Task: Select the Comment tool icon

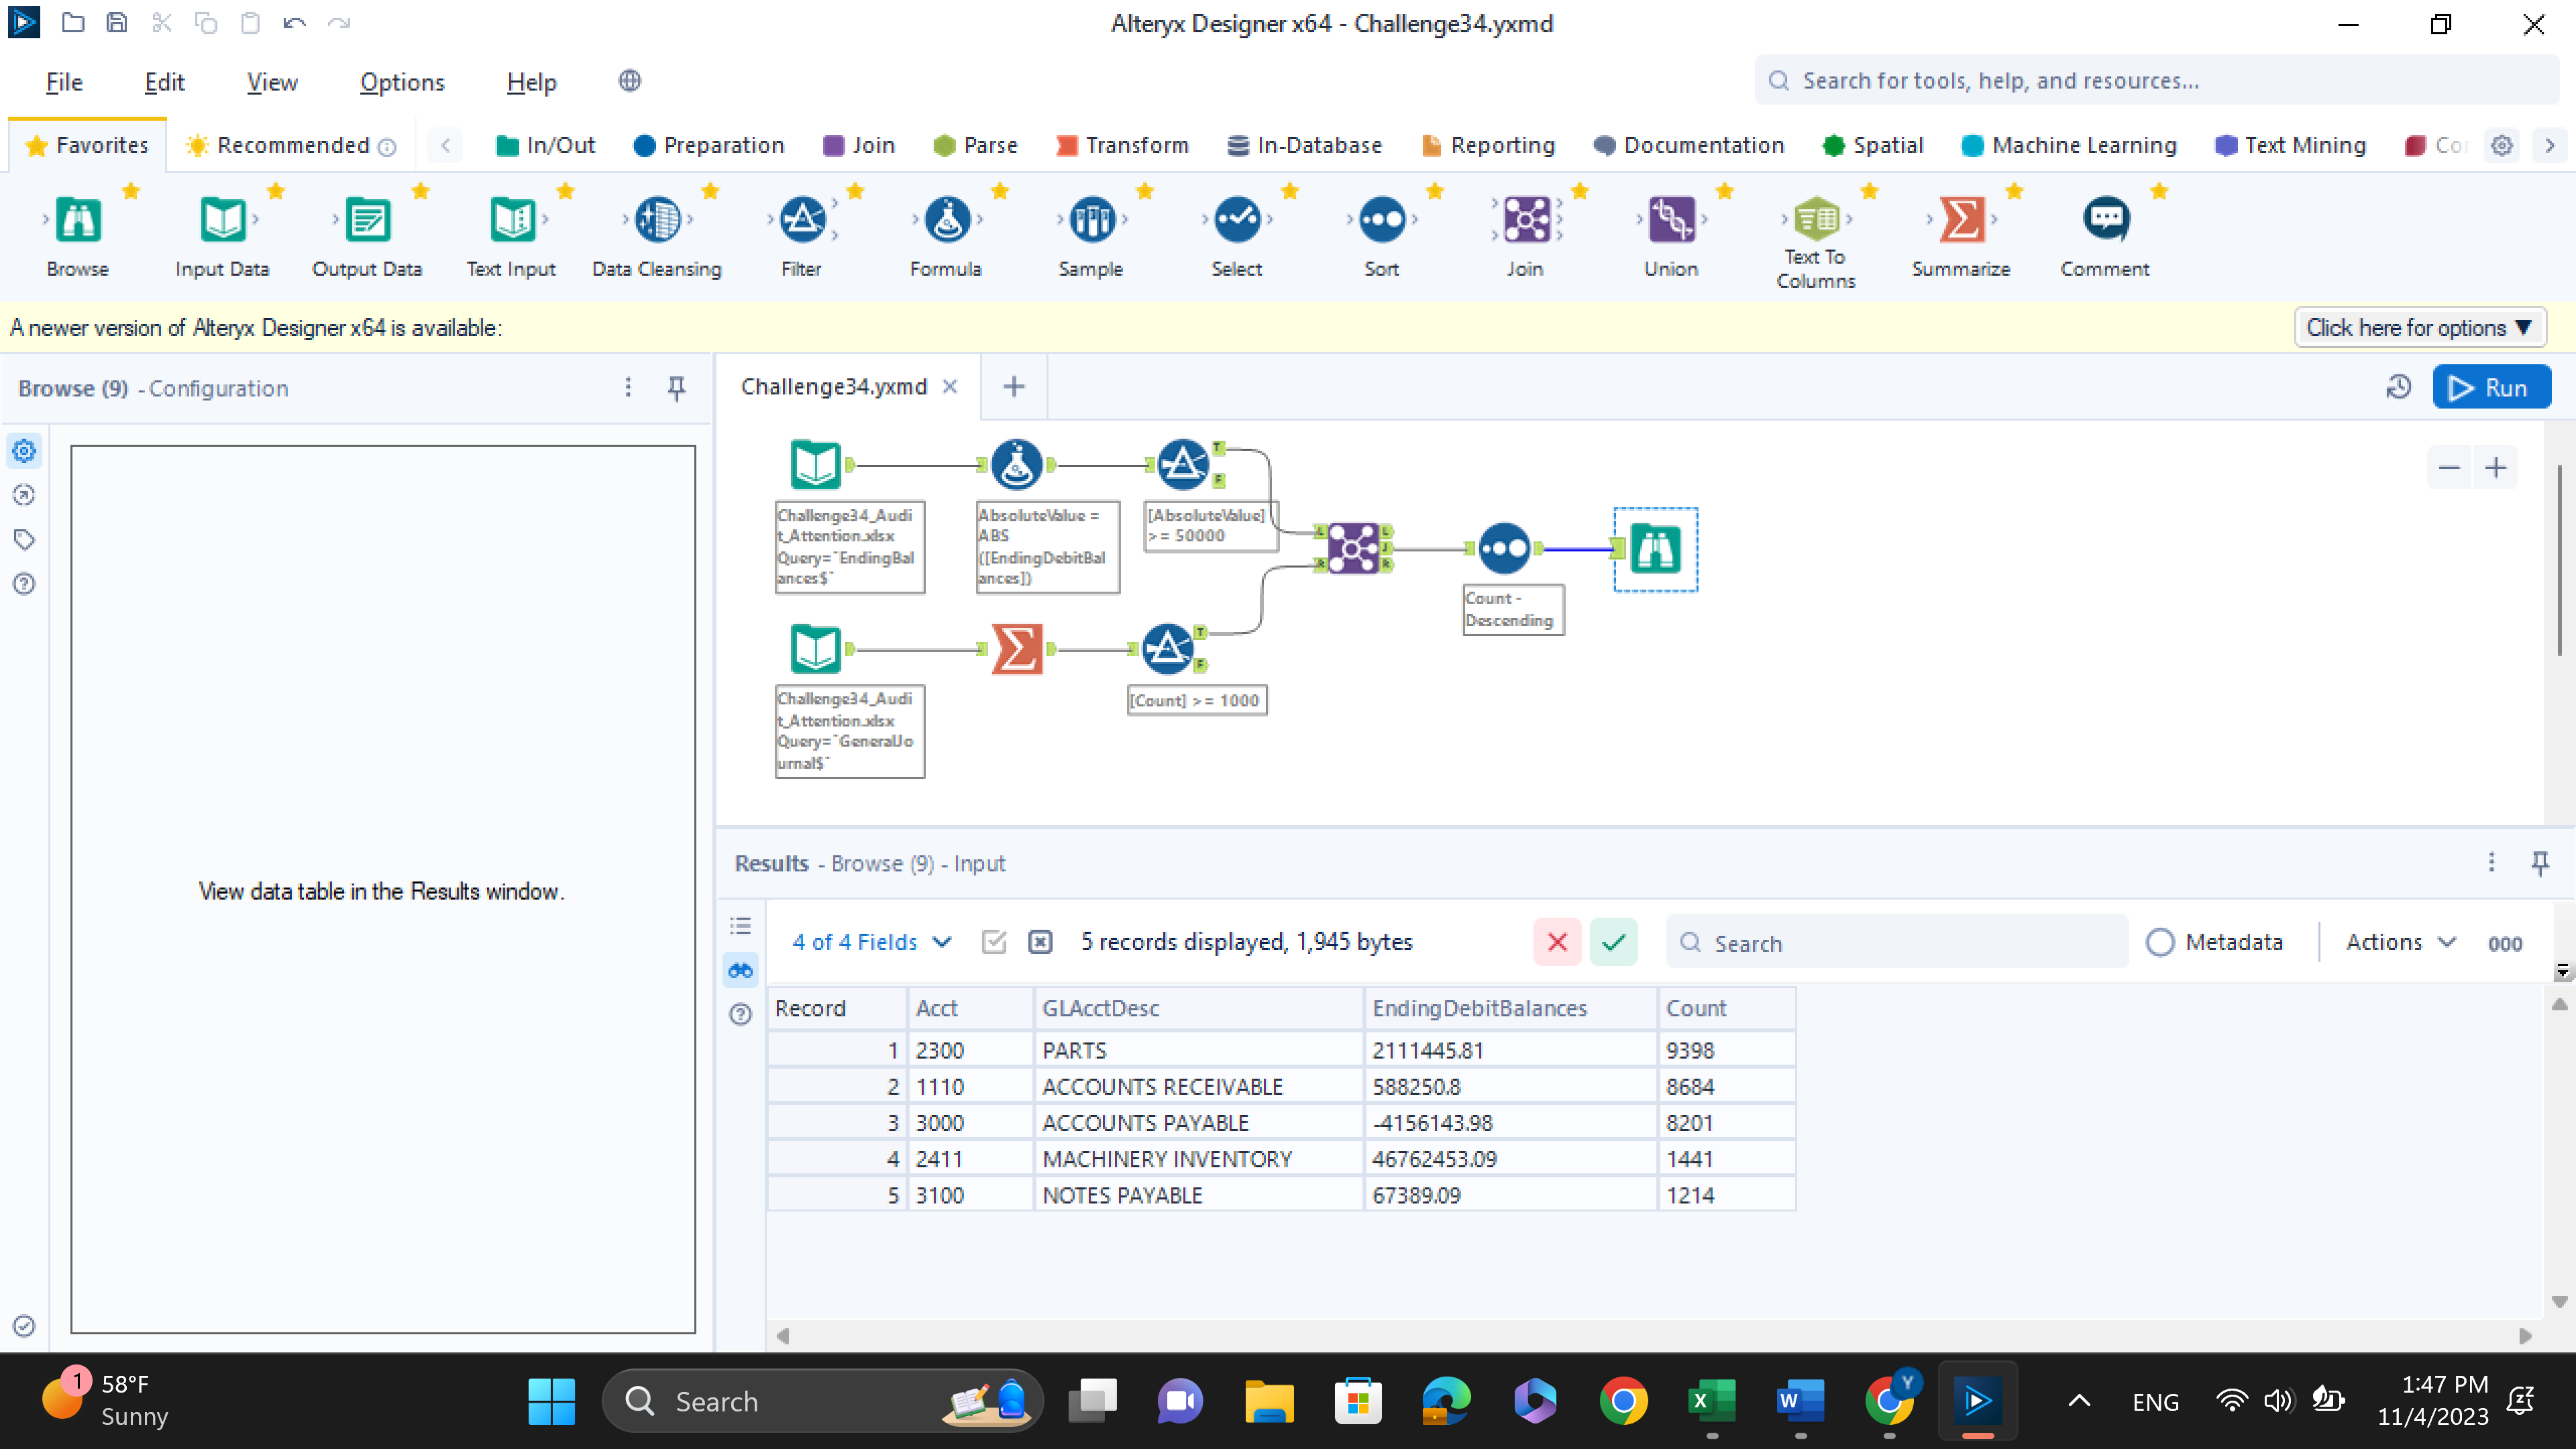Action: (x=2106, y=220)
